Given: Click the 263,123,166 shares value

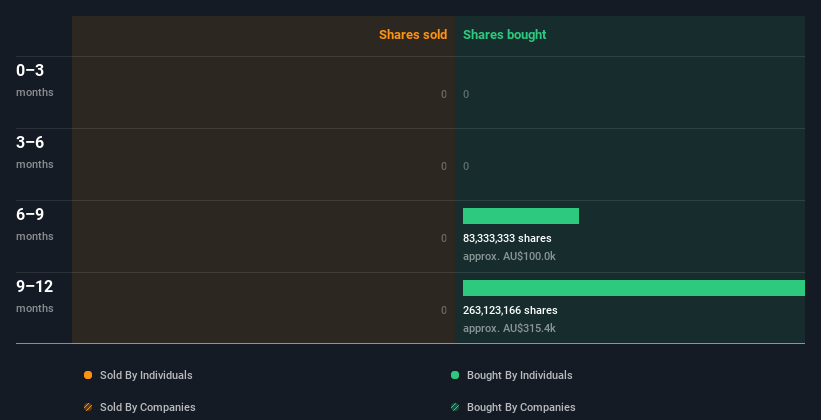Looking at the screenshot, I should [510, 310].
